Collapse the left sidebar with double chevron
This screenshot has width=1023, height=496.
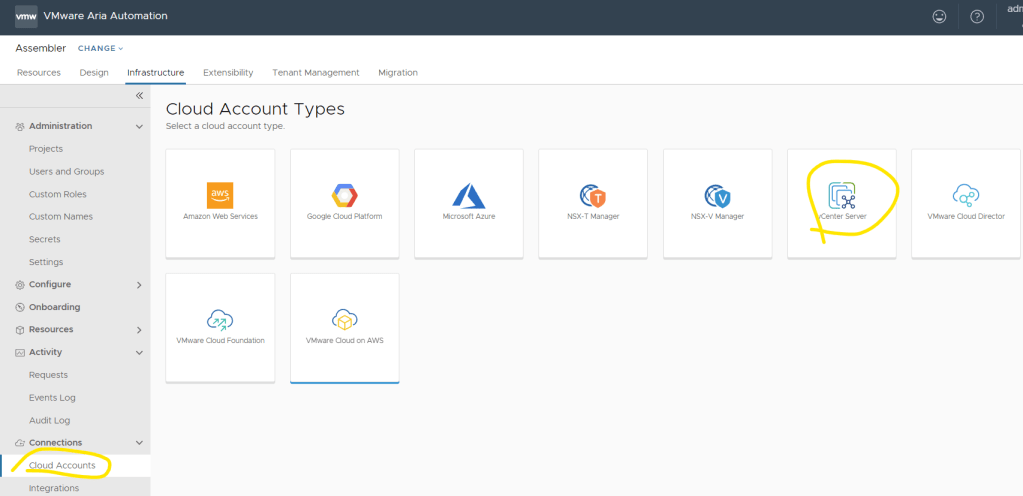(x=139, y=96)
